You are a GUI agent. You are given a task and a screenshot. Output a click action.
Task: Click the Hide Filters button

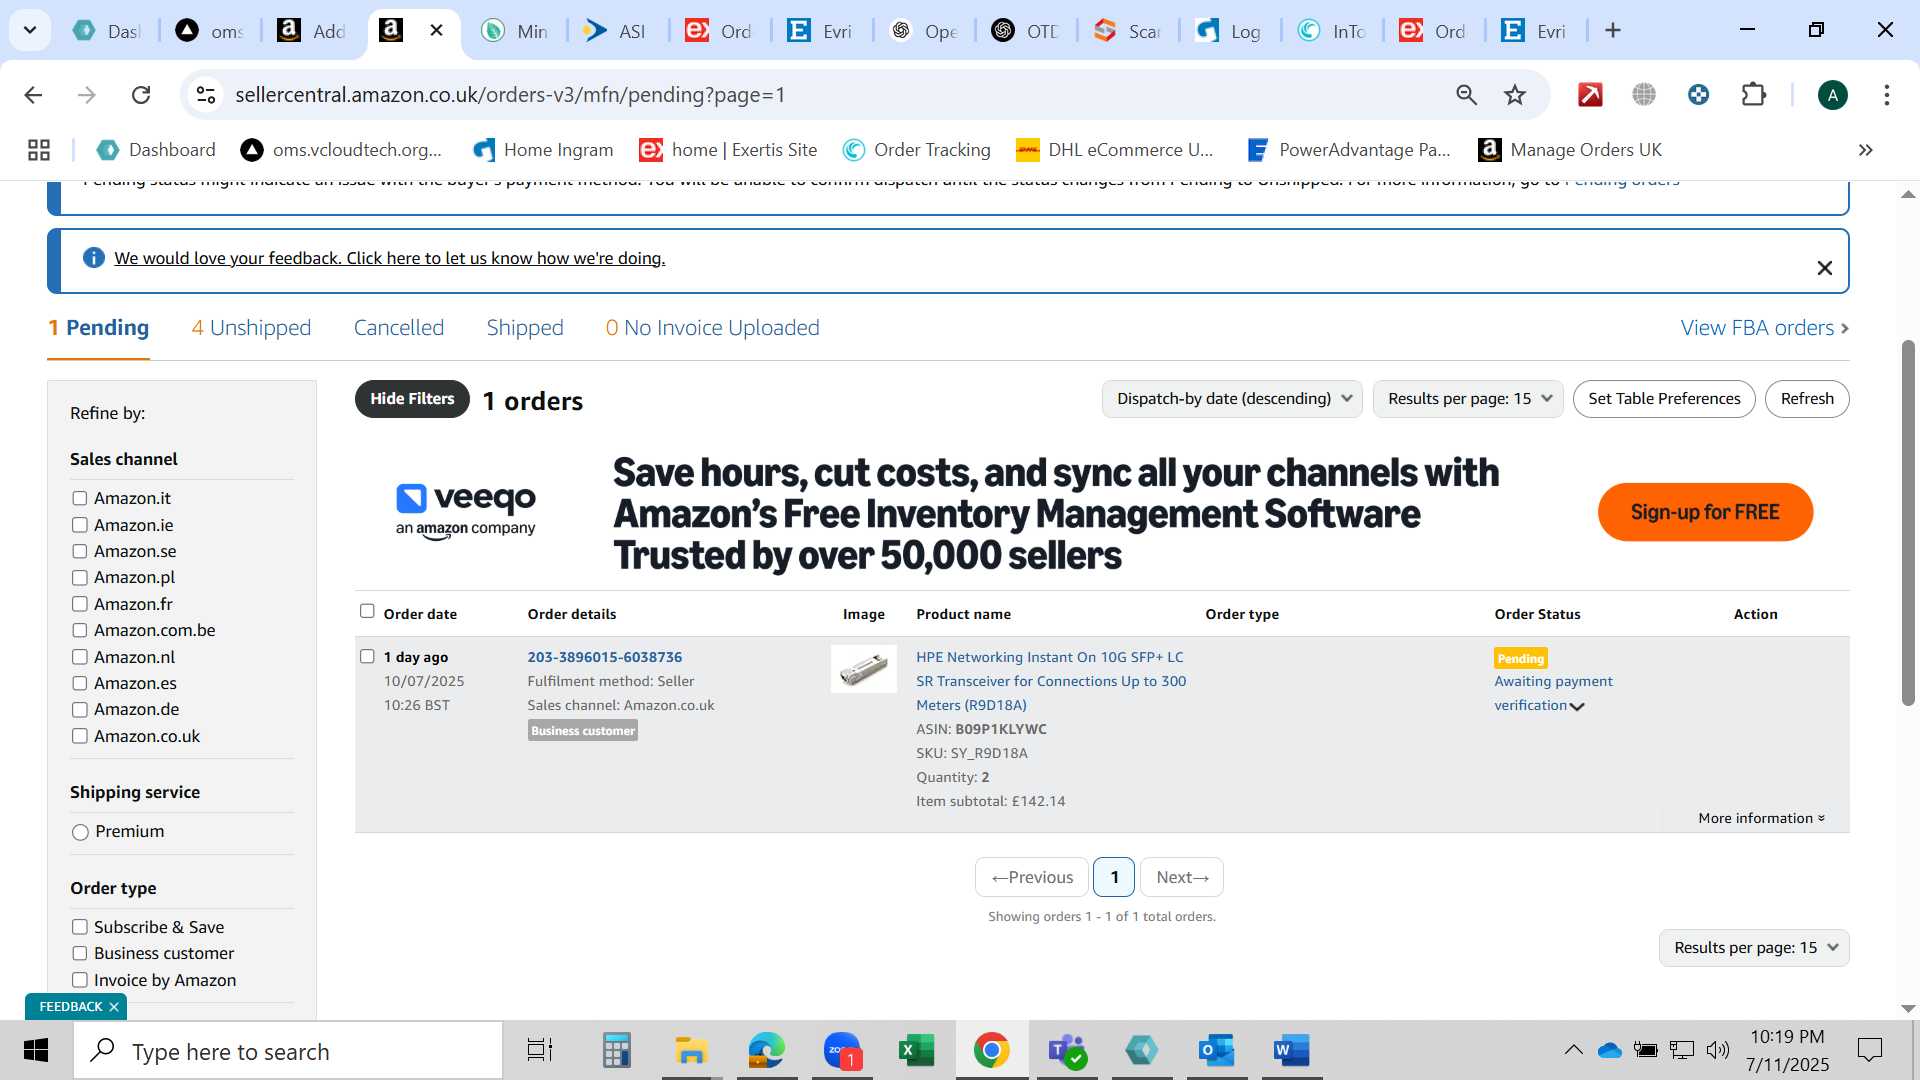tap(412, 399)
